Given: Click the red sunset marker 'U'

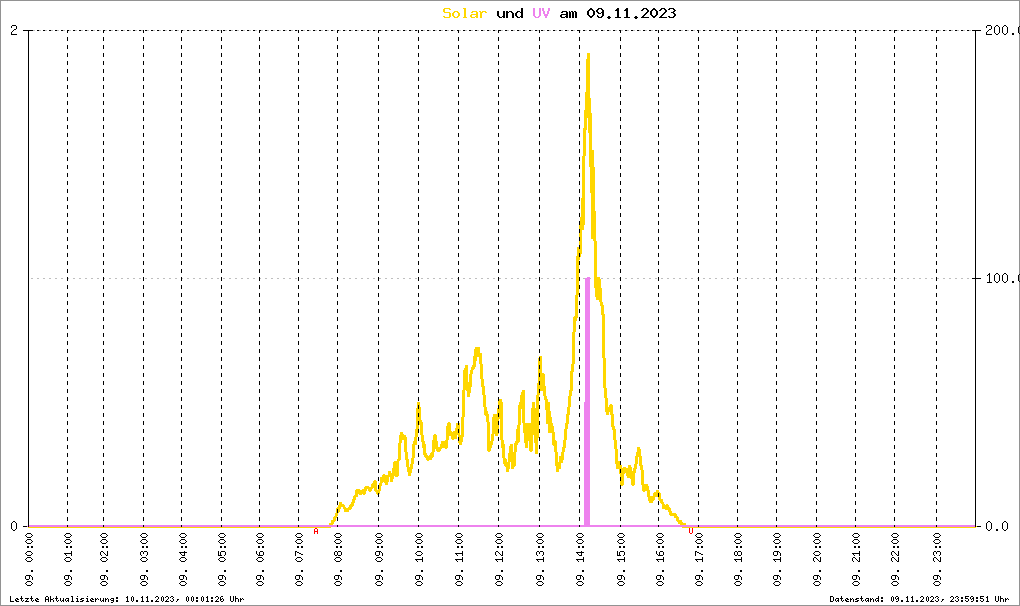Looking at the screenshot, I should [691, 531].
